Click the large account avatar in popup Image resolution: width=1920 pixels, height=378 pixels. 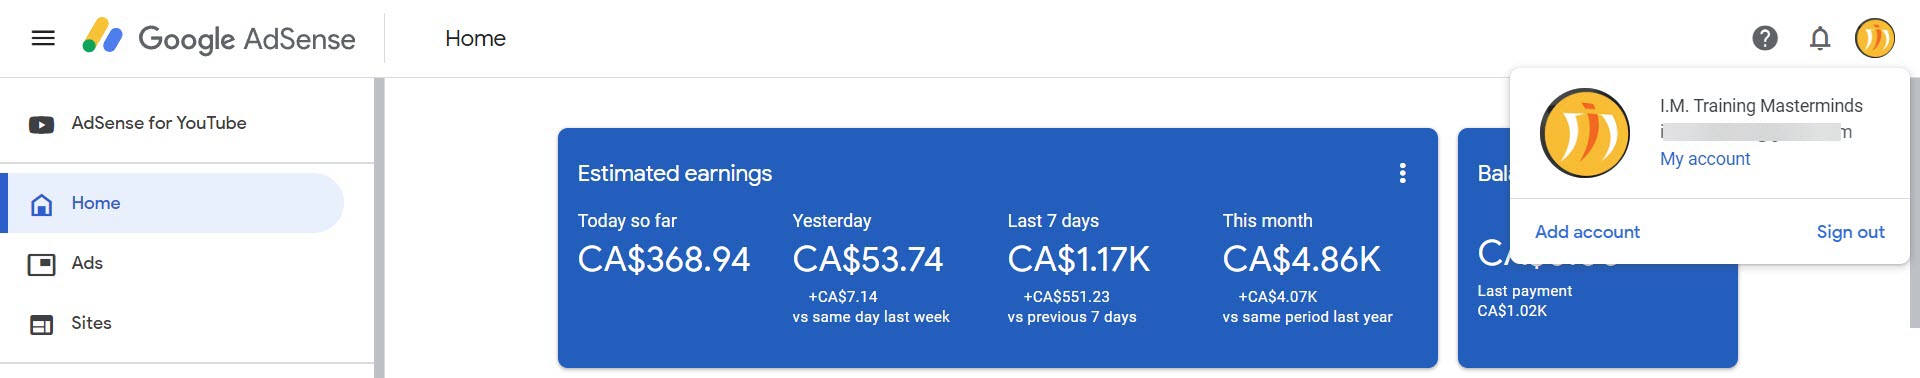tap(1585, 133)
